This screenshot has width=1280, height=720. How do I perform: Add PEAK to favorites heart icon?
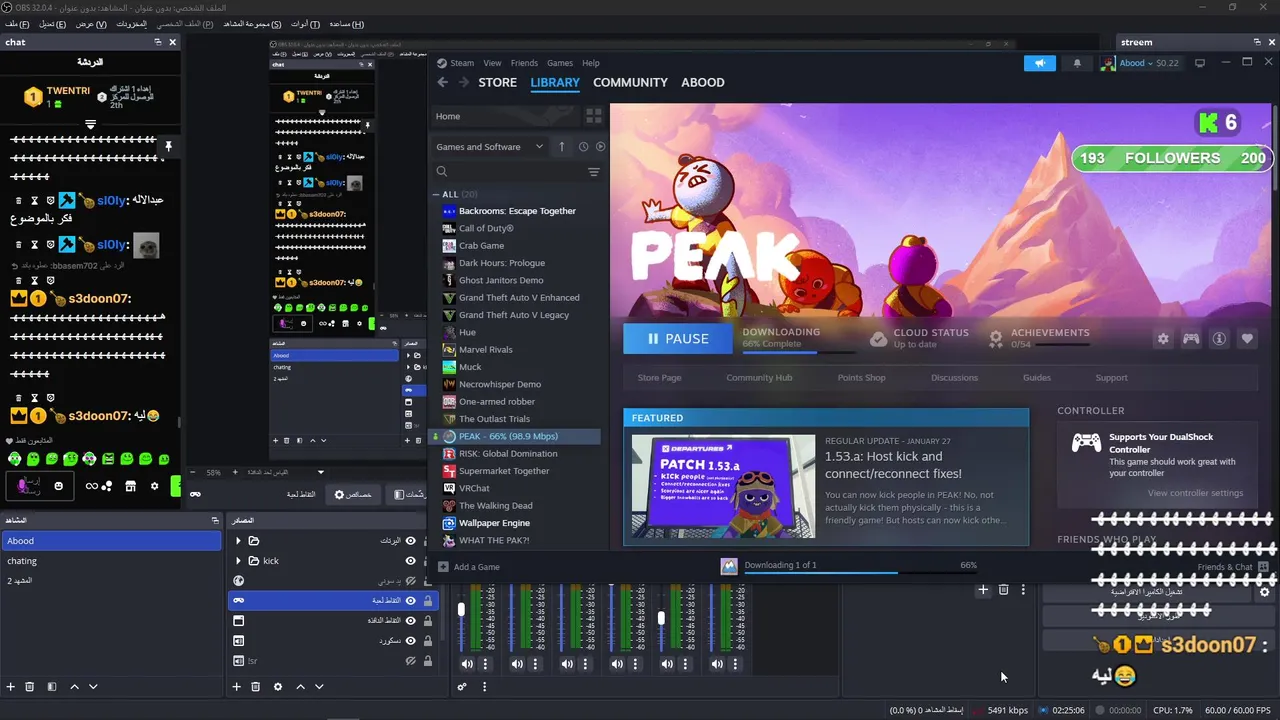(1247, 339)
